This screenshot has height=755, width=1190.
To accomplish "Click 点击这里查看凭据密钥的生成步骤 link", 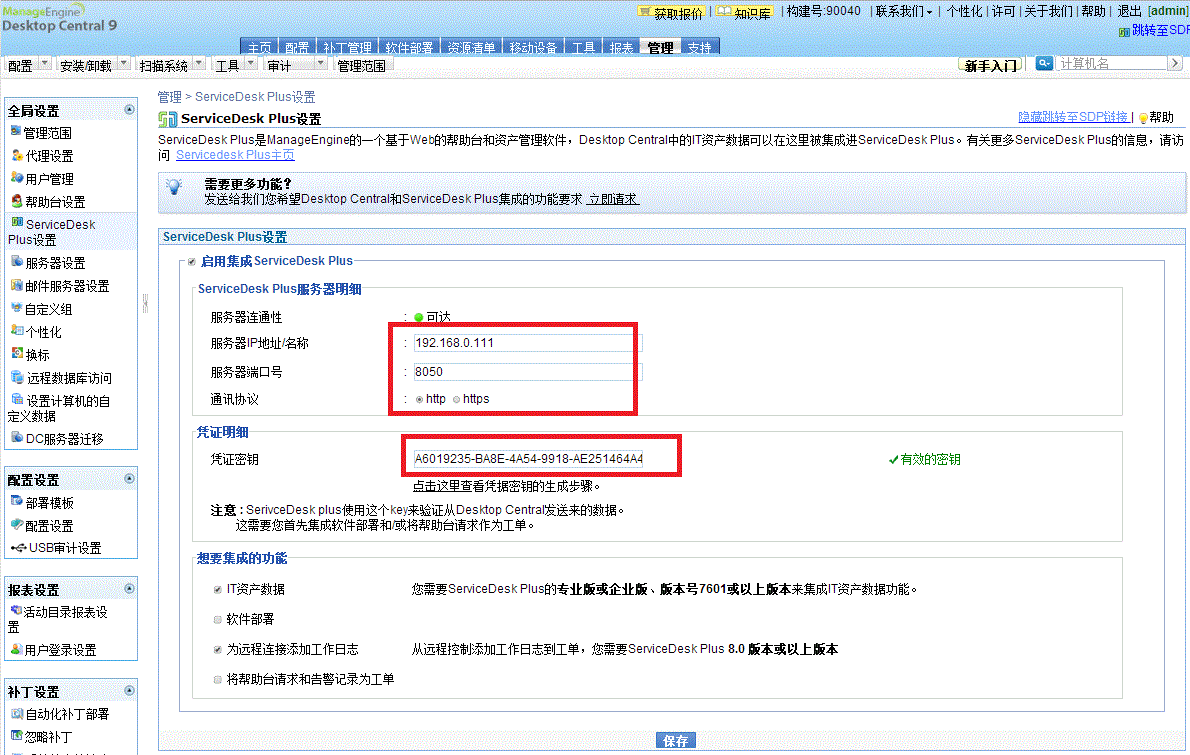I will click(x=506, y=486).
